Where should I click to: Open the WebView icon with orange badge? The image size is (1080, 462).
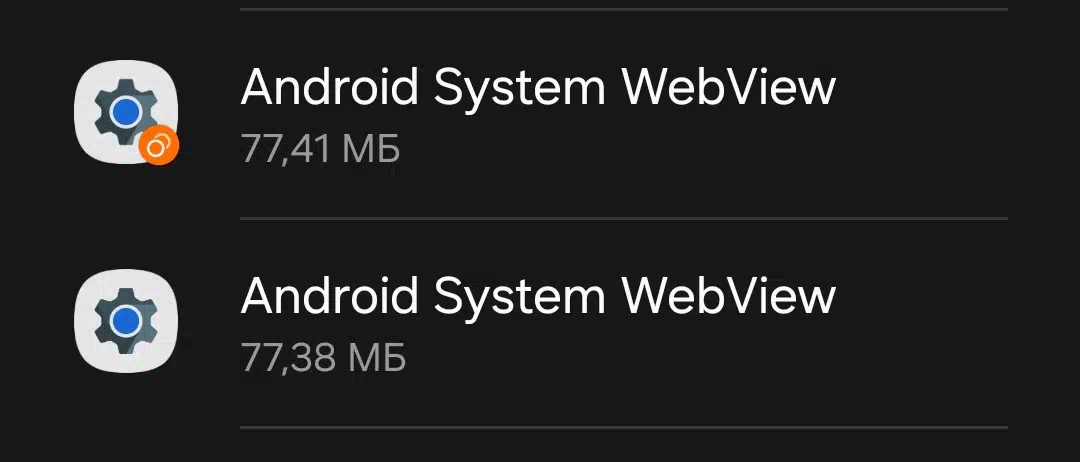coord(126,112)
